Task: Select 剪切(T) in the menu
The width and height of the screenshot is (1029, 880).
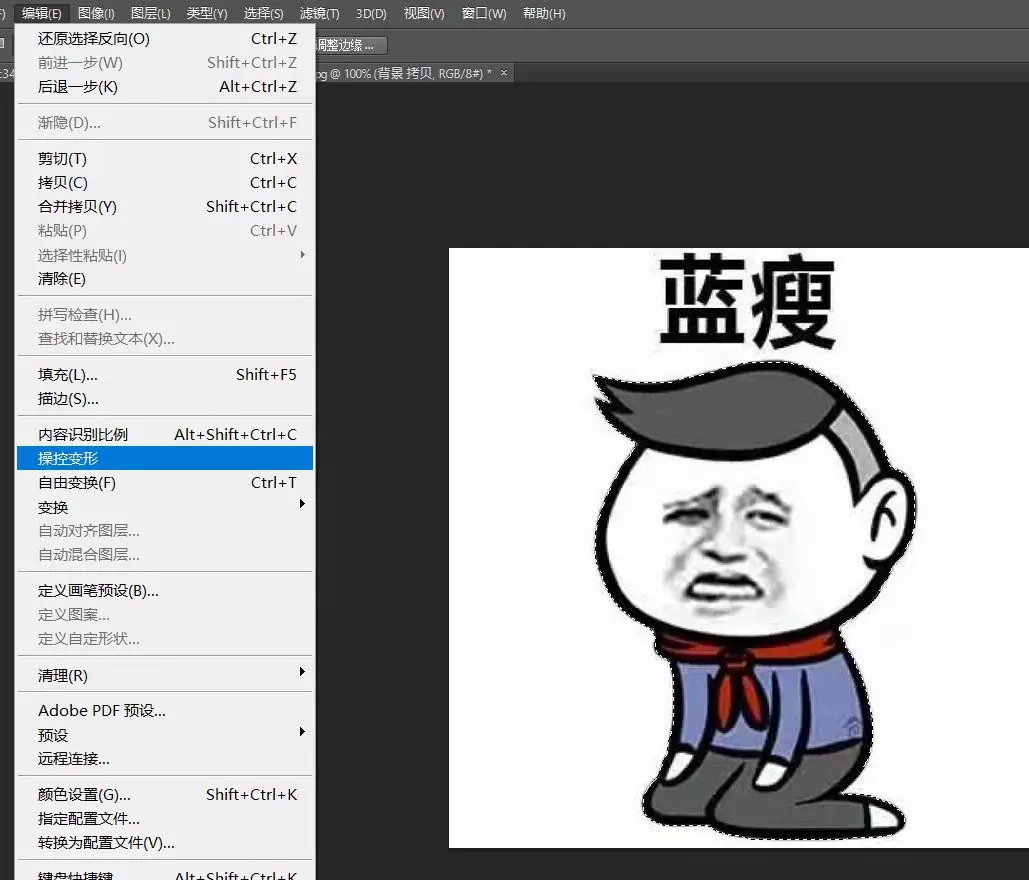Action: tap(165, 159)
